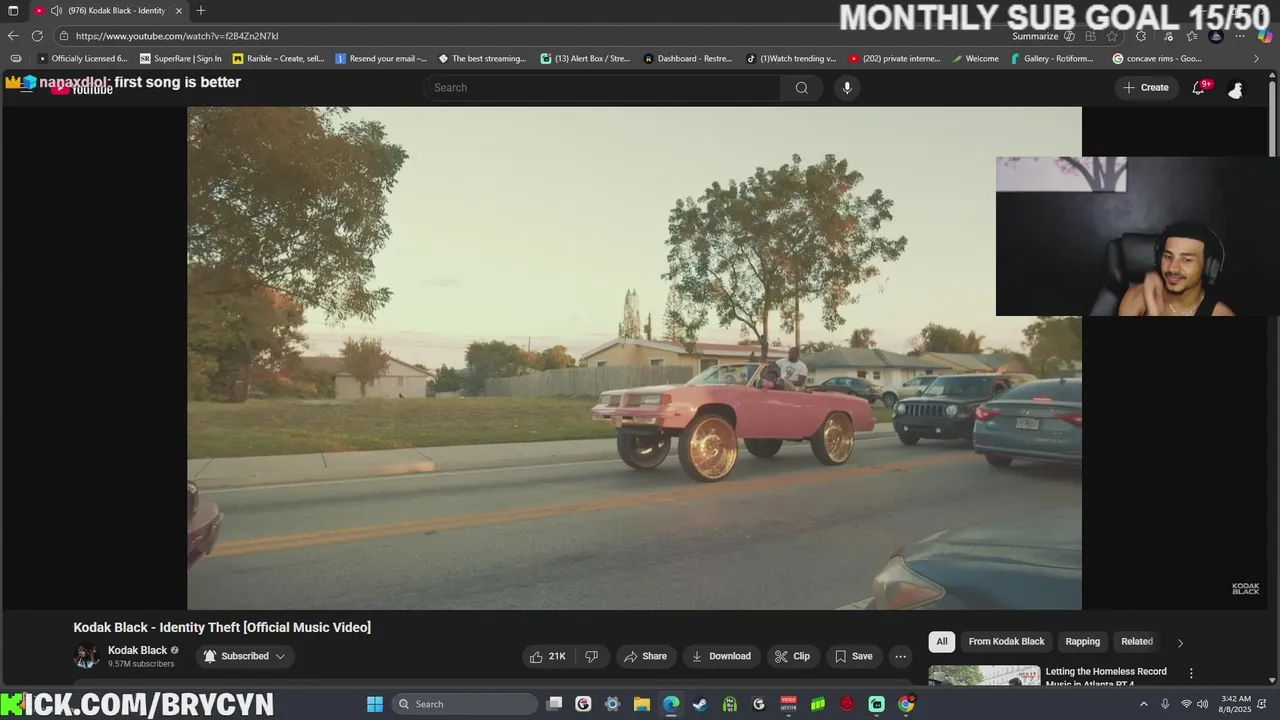Open Gallery Rotiform bookmark
The width and height of the screenshot is (1280, 720).
1052,59
